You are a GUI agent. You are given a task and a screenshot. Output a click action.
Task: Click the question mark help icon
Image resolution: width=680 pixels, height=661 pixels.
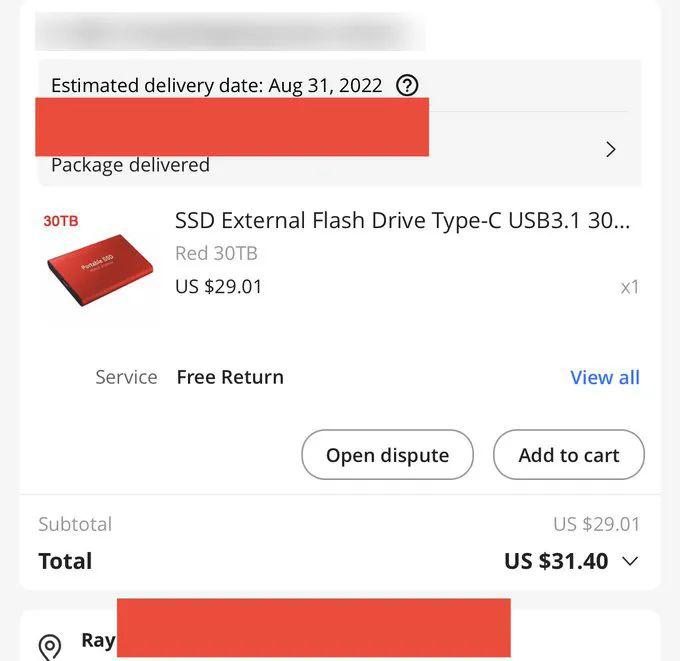tap(407, 85)
